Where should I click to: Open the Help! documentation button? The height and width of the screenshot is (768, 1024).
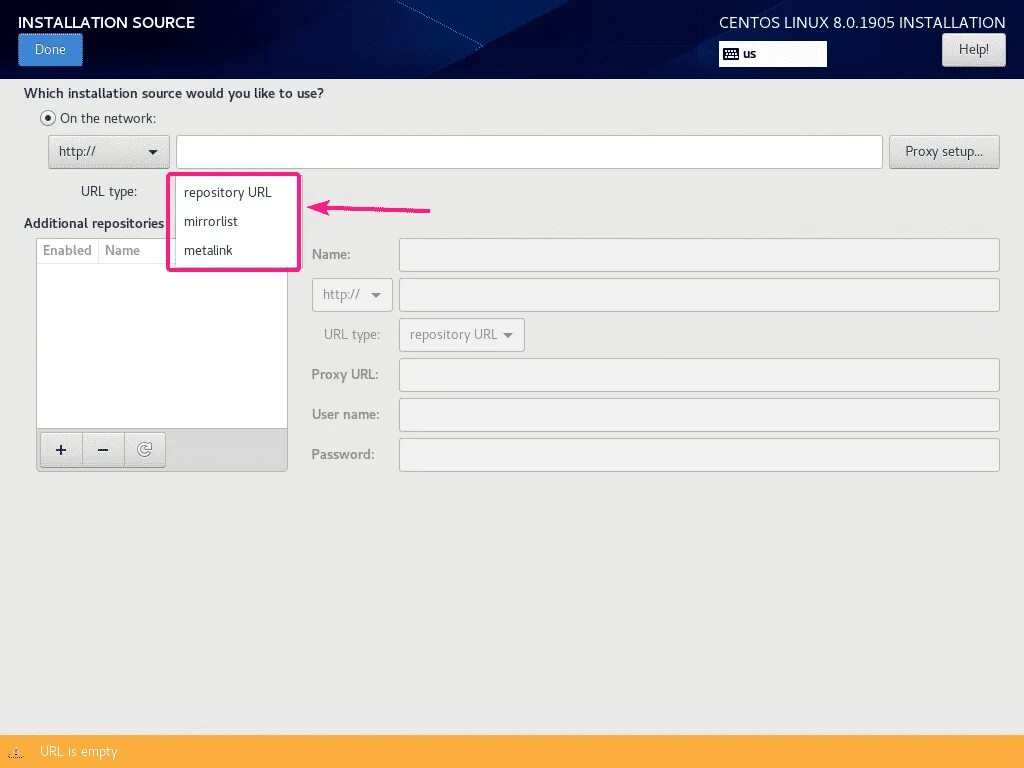coord(973,50)
